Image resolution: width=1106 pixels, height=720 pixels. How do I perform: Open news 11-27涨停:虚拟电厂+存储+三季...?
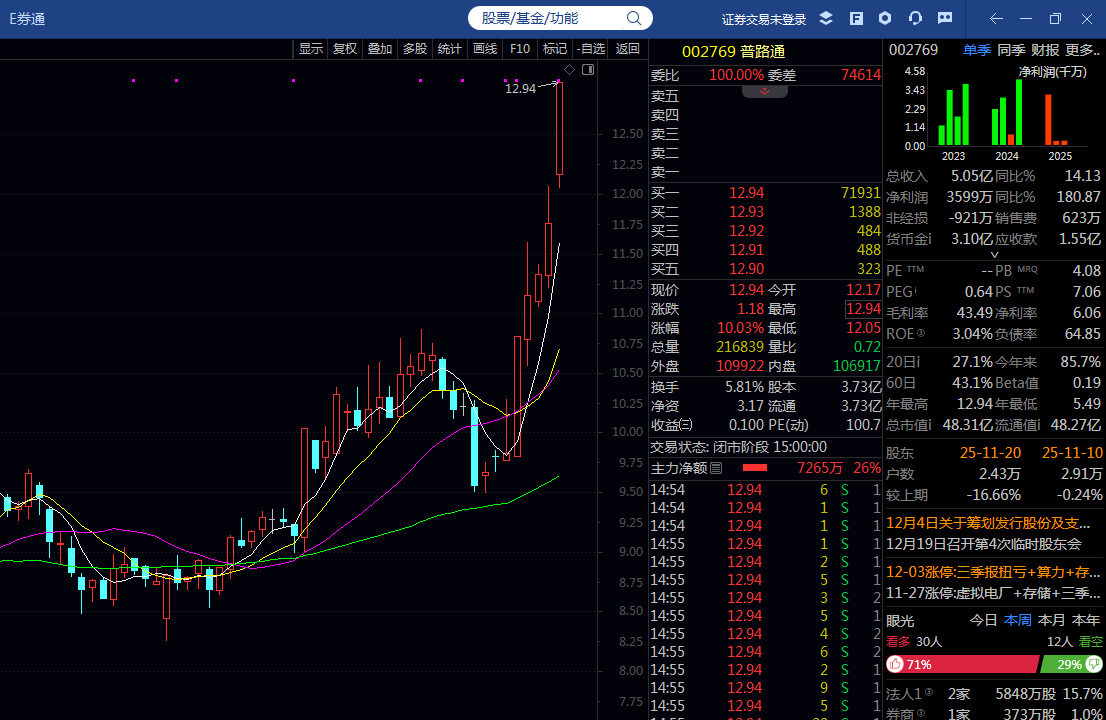coord(993,593)
